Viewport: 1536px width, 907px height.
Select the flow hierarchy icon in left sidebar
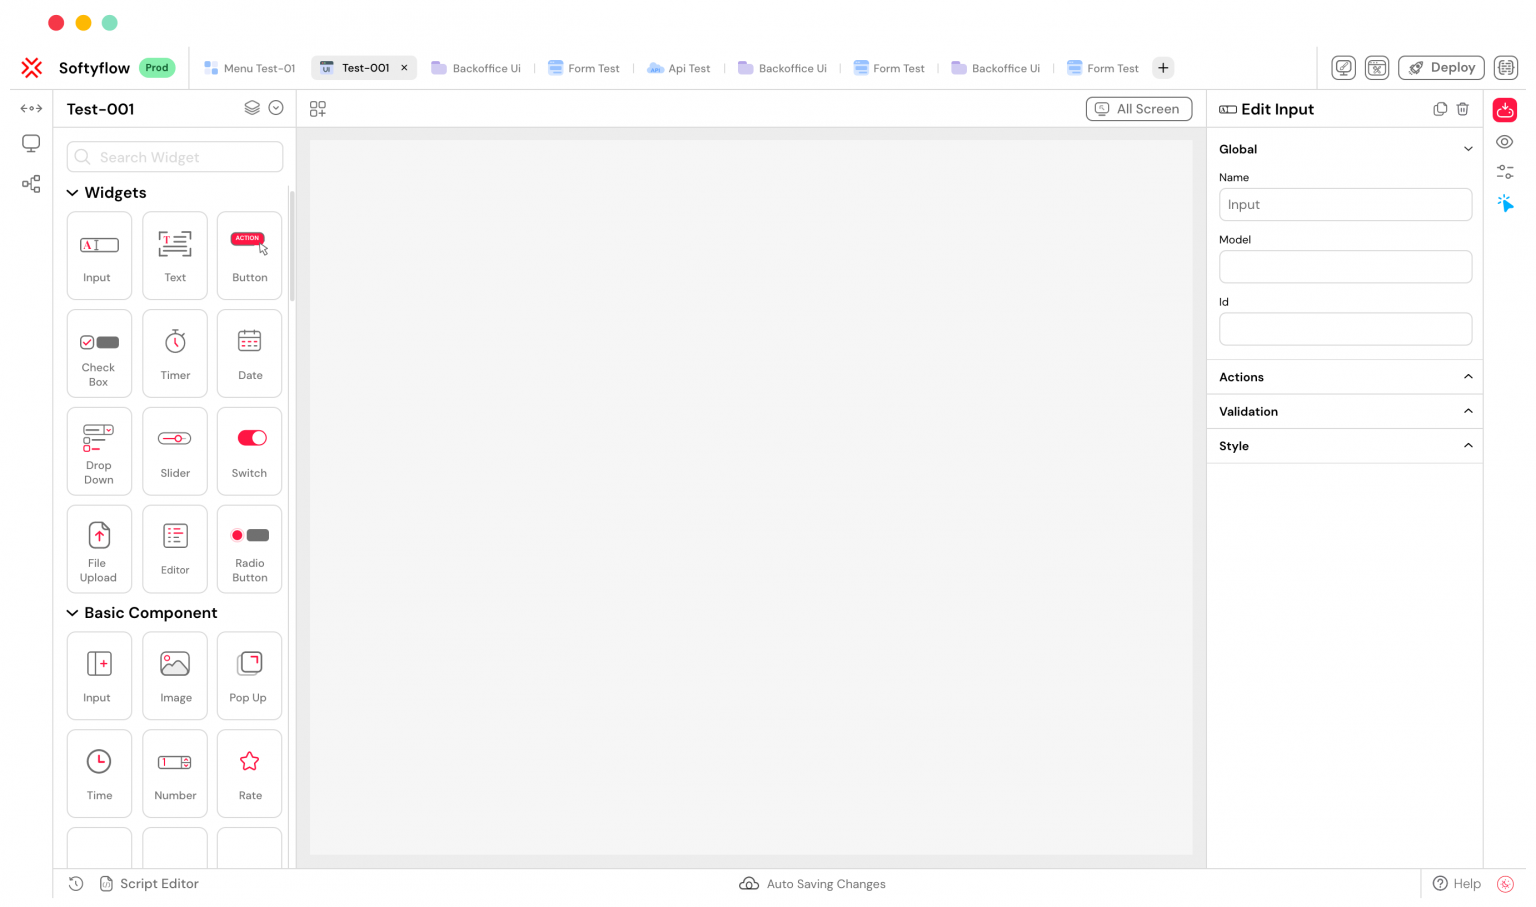[31, 184]
